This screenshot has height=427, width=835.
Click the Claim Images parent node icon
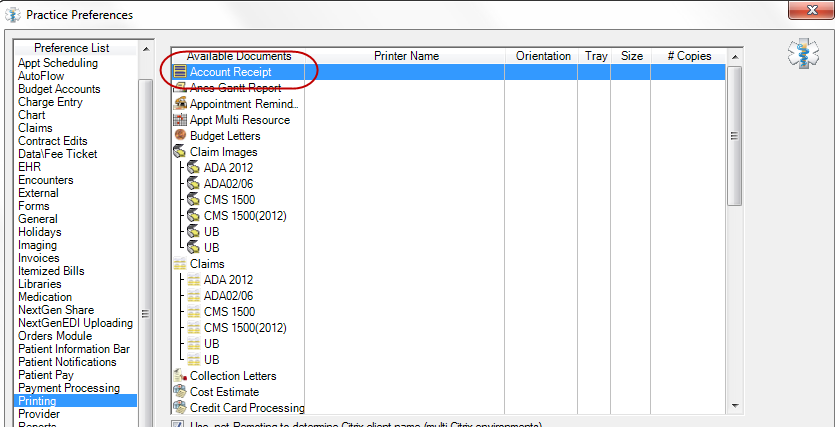pos(180,152)
